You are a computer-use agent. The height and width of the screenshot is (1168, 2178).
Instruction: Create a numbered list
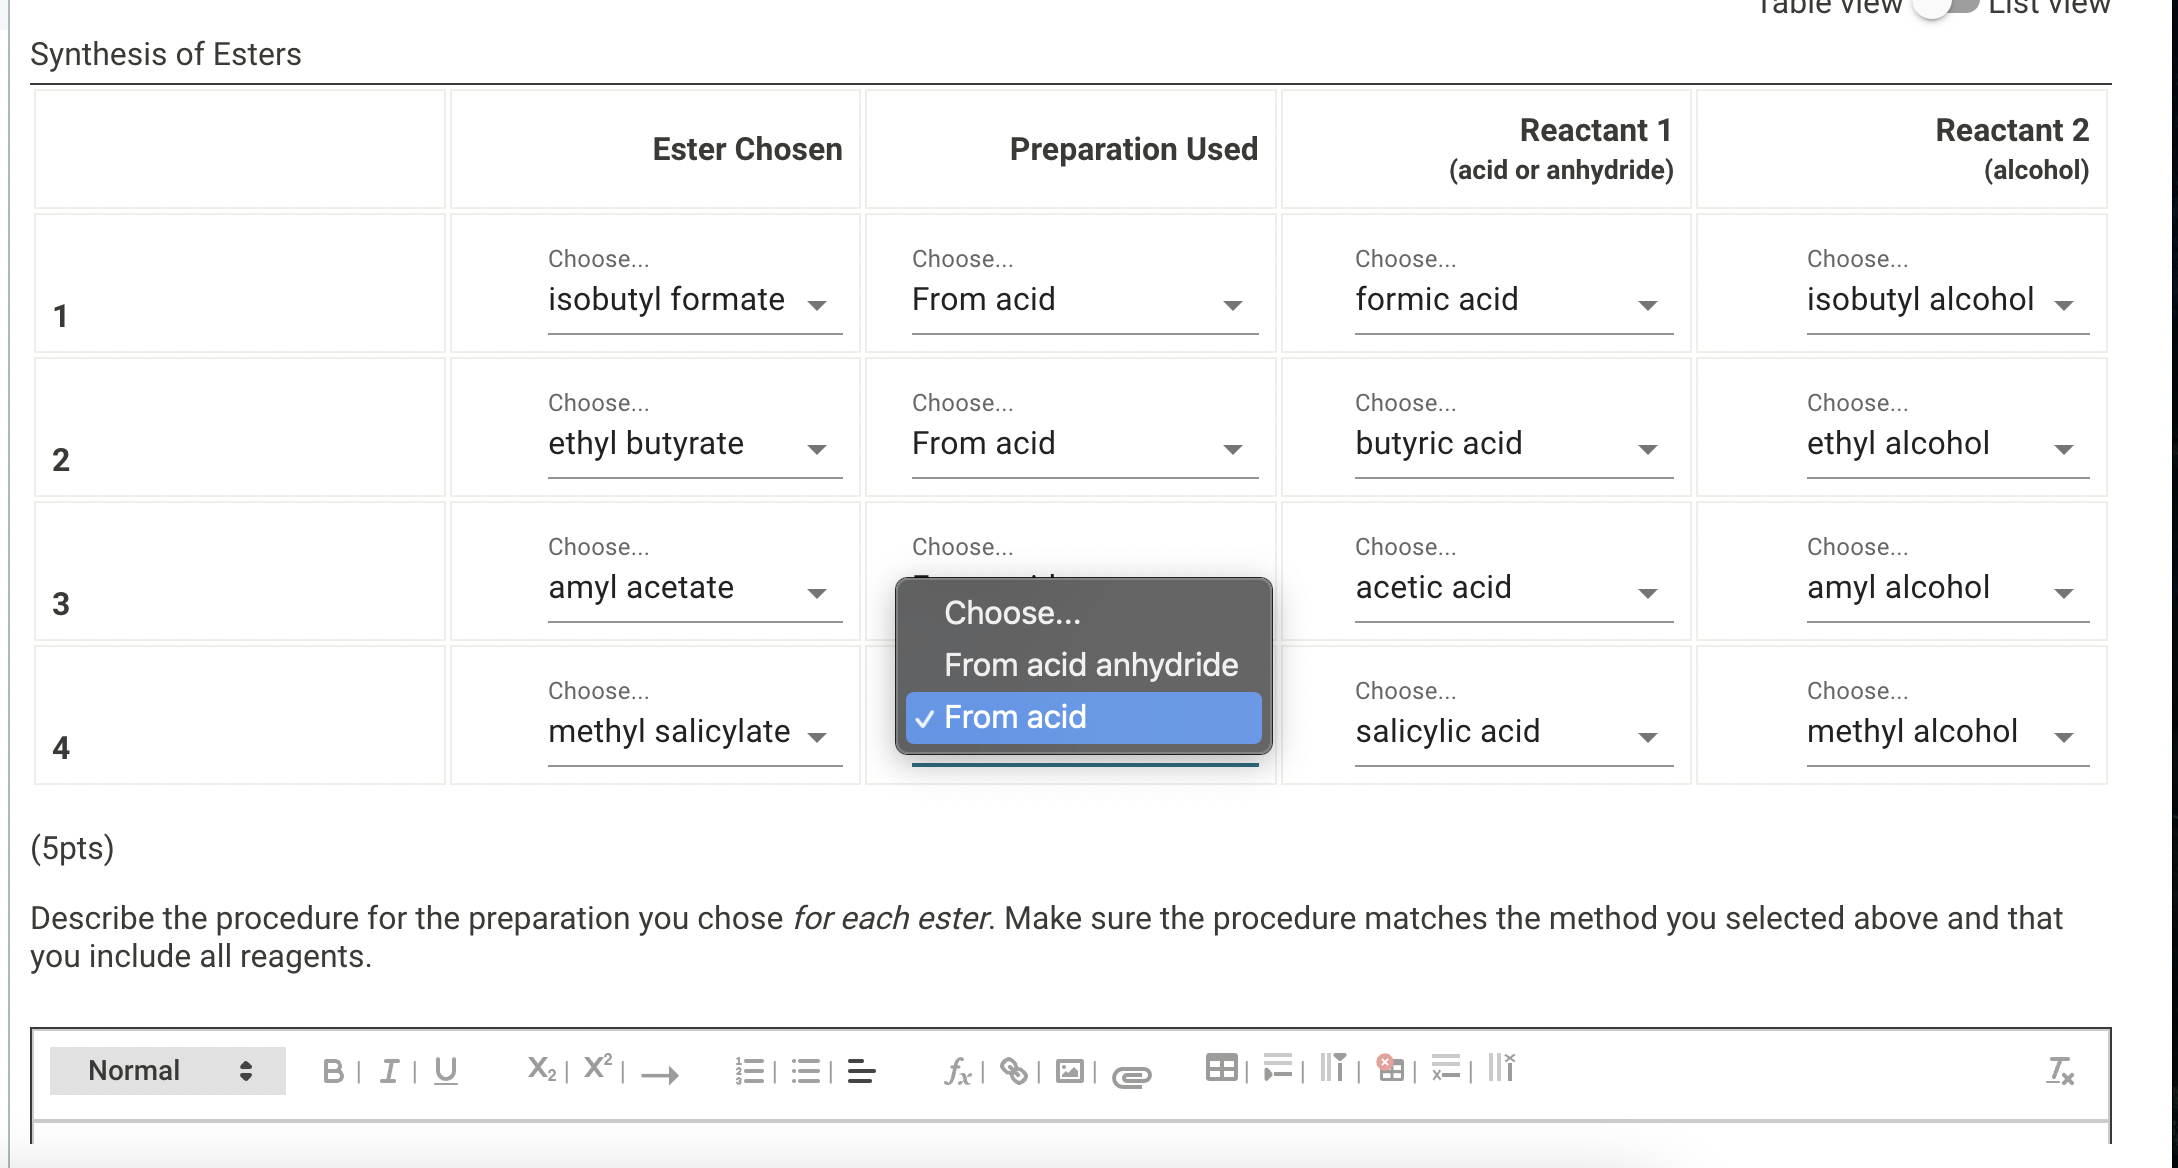pos(750,1070)
